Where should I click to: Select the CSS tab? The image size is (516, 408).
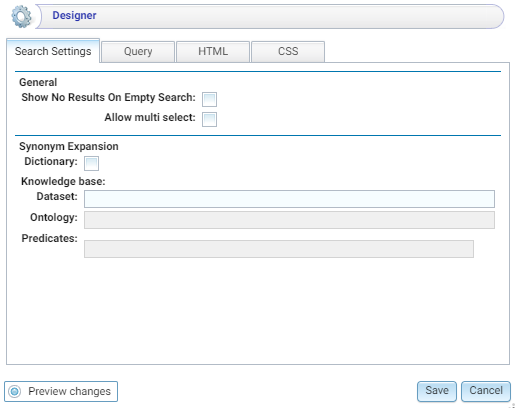pos(288,52)
